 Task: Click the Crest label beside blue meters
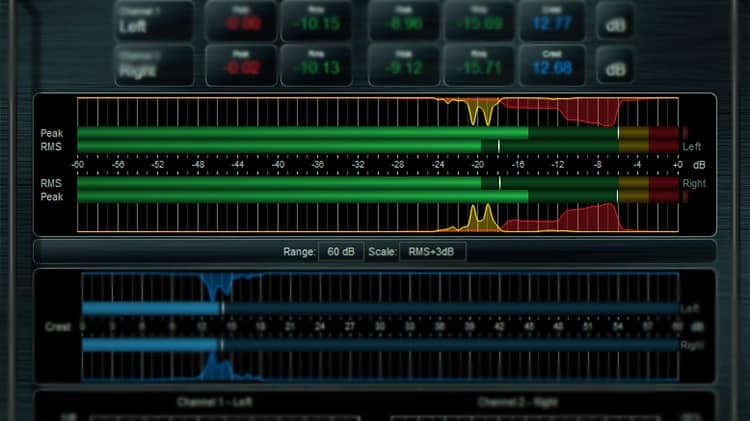tap(58, 327)
